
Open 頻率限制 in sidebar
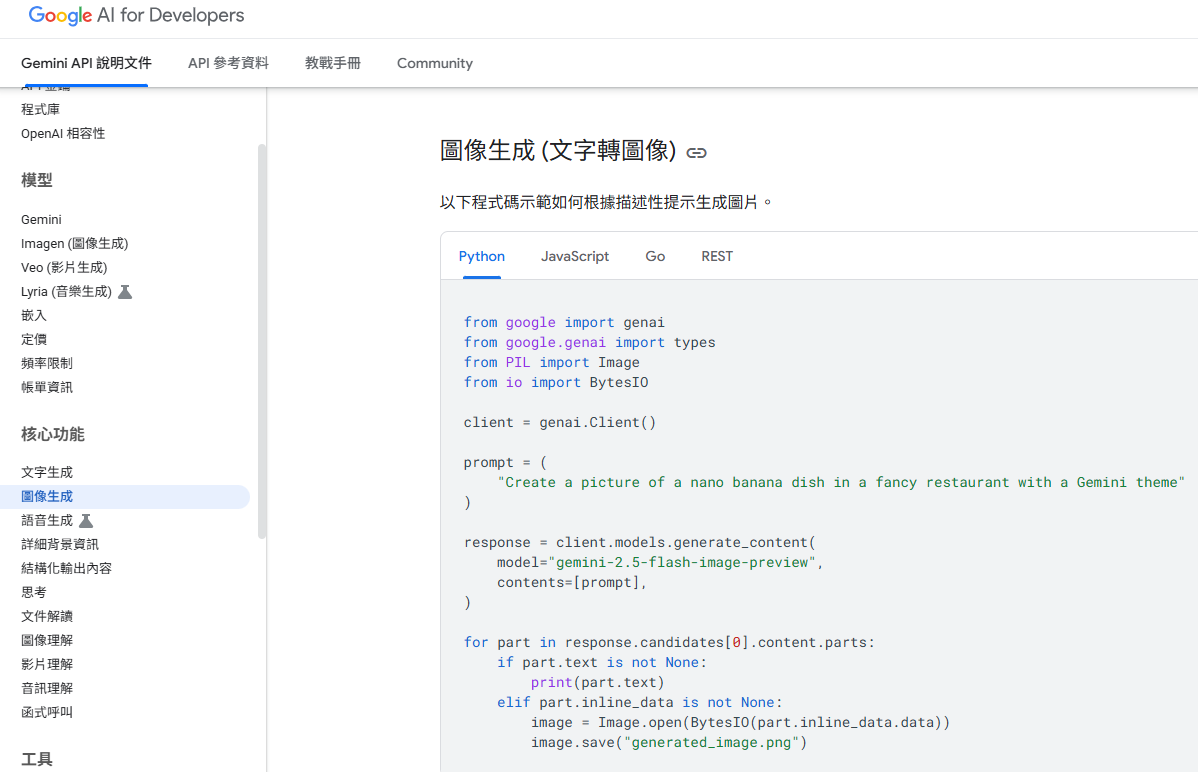47,363
